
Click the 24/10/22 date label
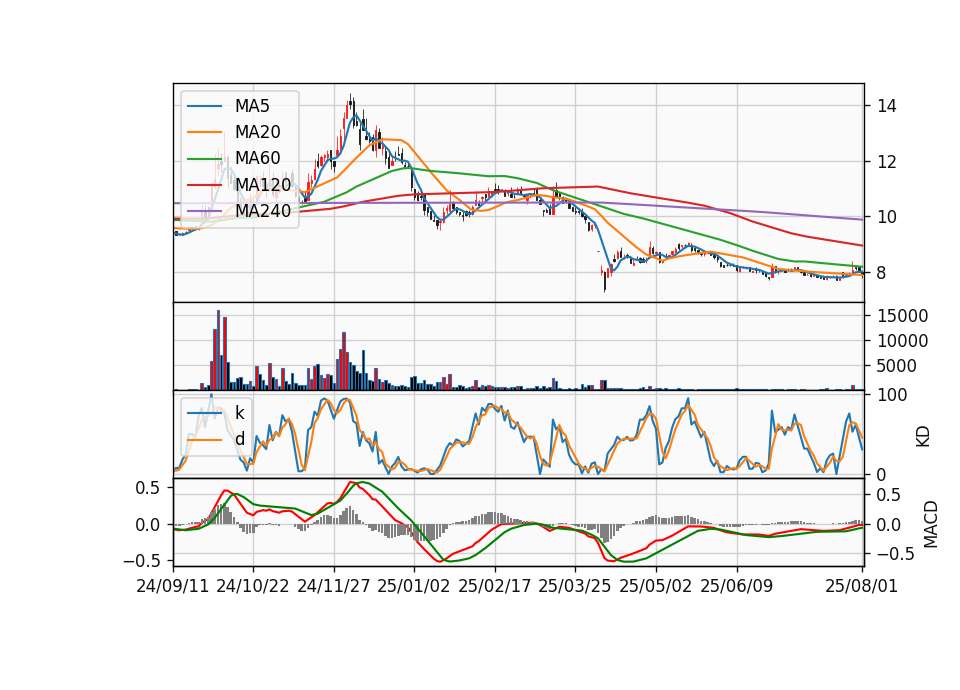253,586
